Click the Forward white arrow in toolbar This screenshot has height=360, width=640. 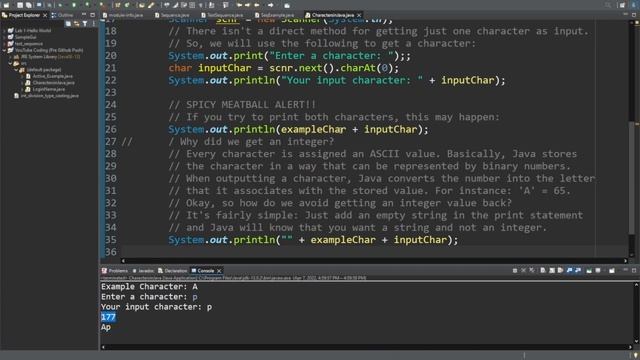tap(271, 5)
